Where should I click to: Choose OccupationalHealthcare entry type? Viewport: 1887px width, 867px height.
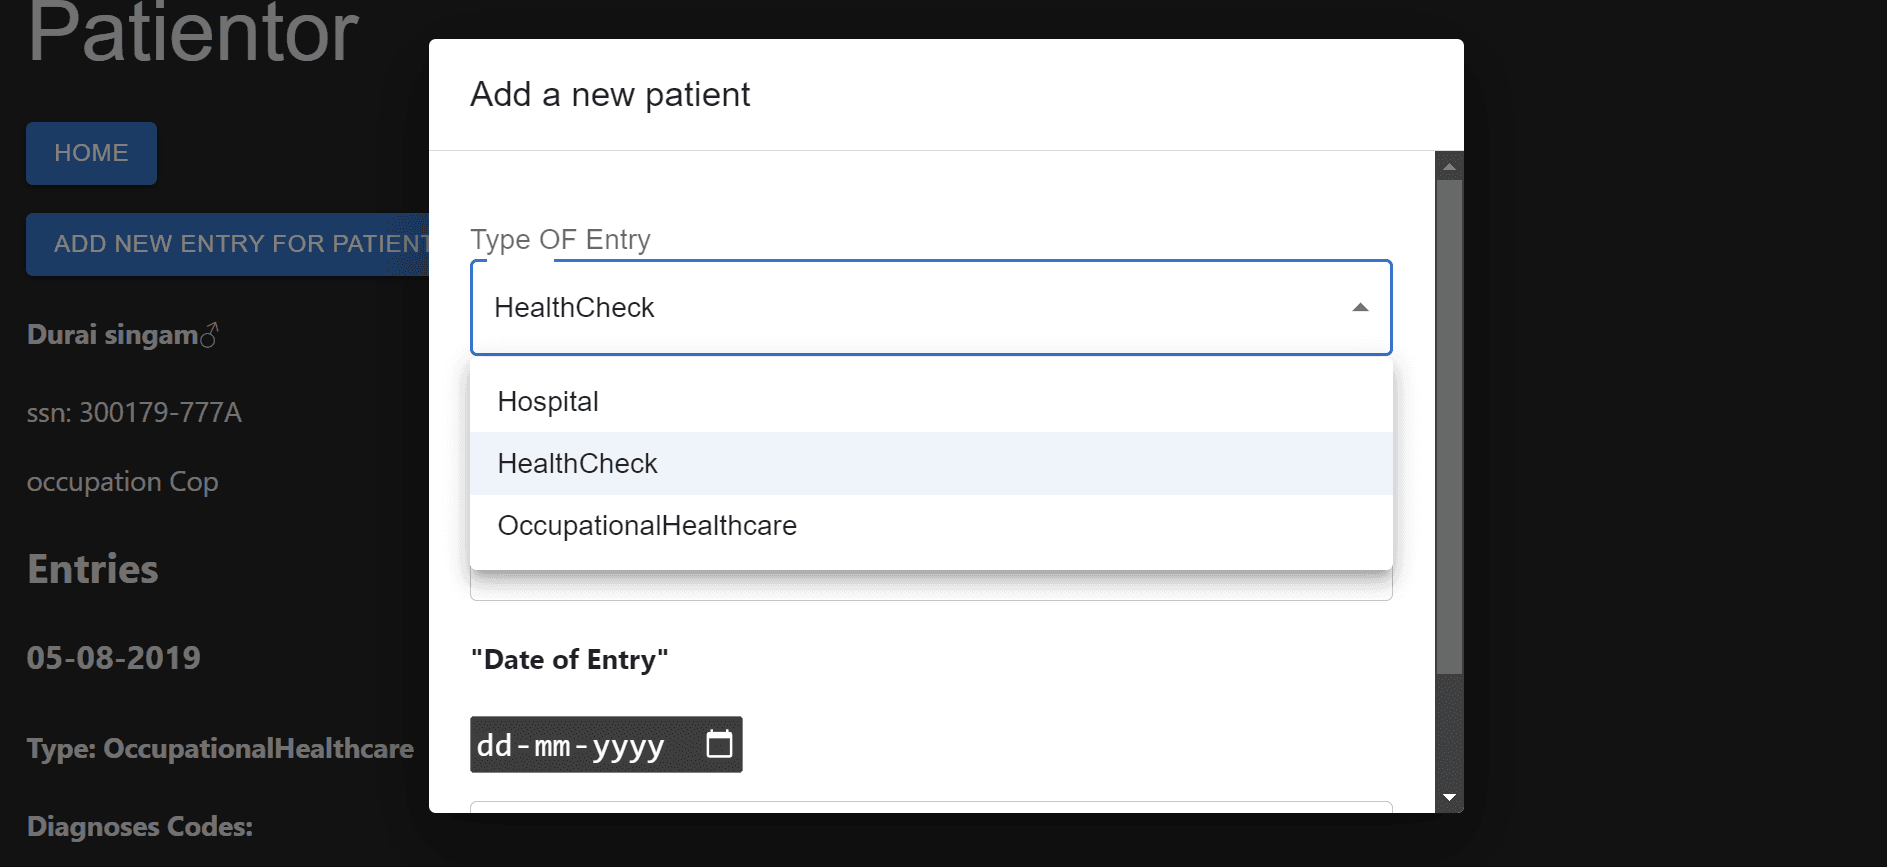[x=647, y=525]
